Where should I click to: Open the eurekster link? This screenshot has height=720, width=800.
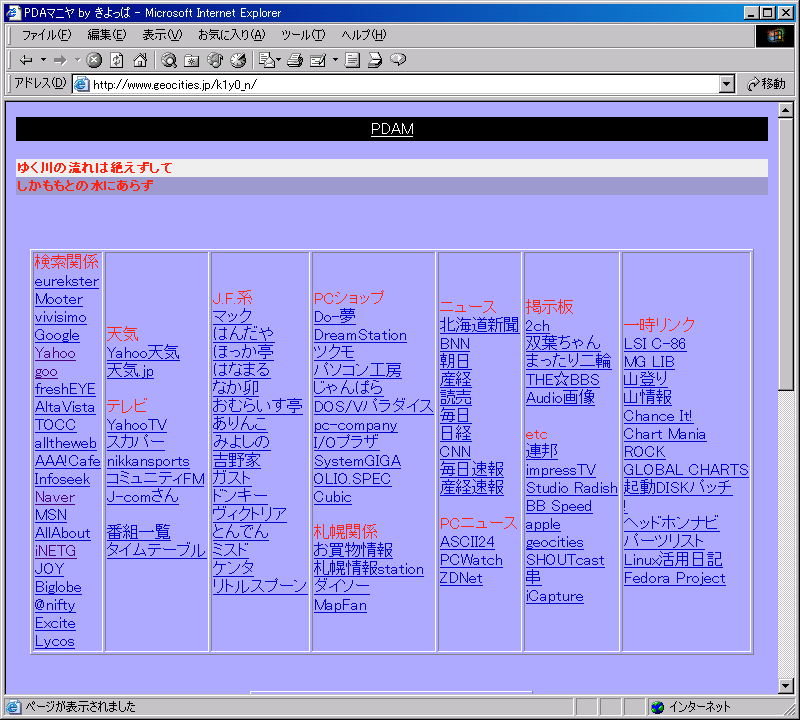(66, 281)
